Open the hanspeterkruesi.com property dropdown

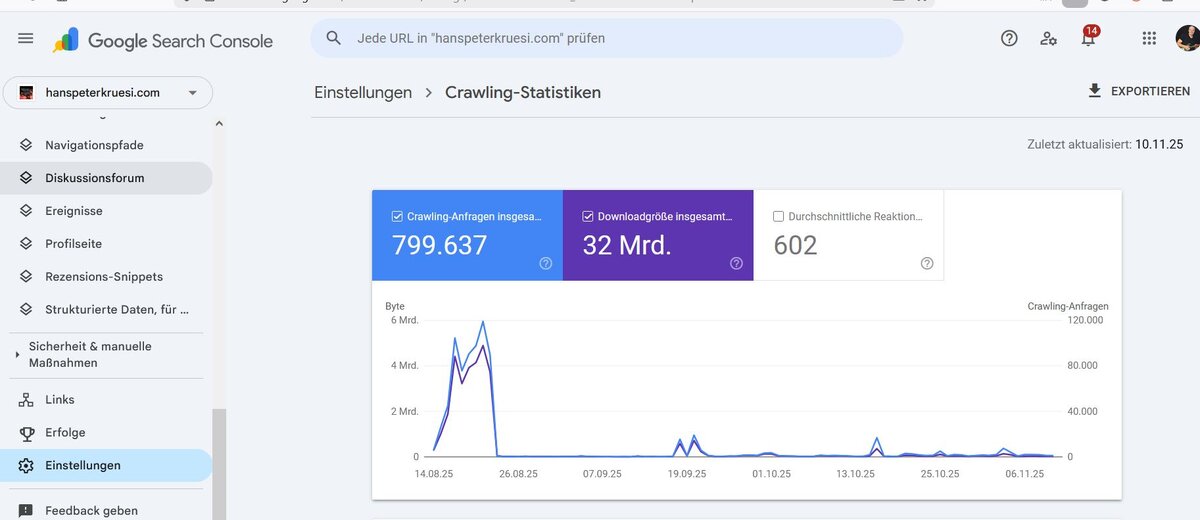tap(108, 93)
